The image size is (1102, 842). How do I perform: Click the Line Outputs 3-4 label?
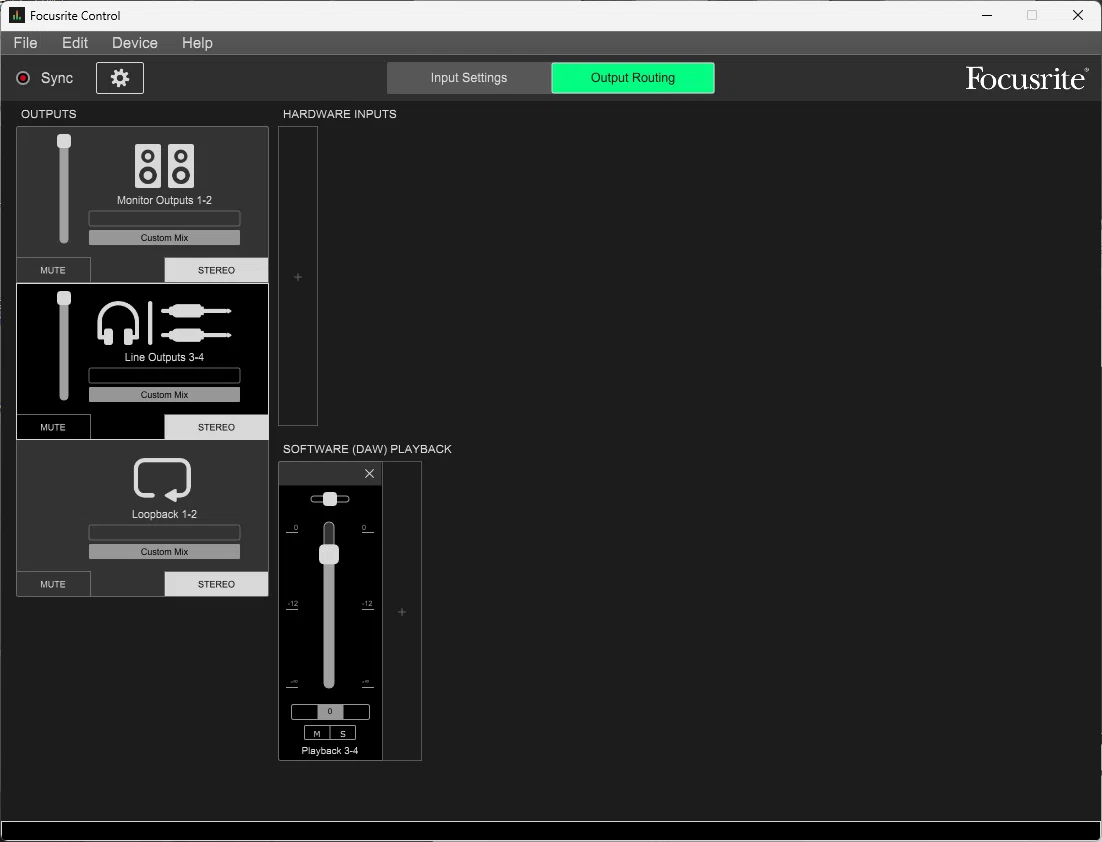click(164, 357)
